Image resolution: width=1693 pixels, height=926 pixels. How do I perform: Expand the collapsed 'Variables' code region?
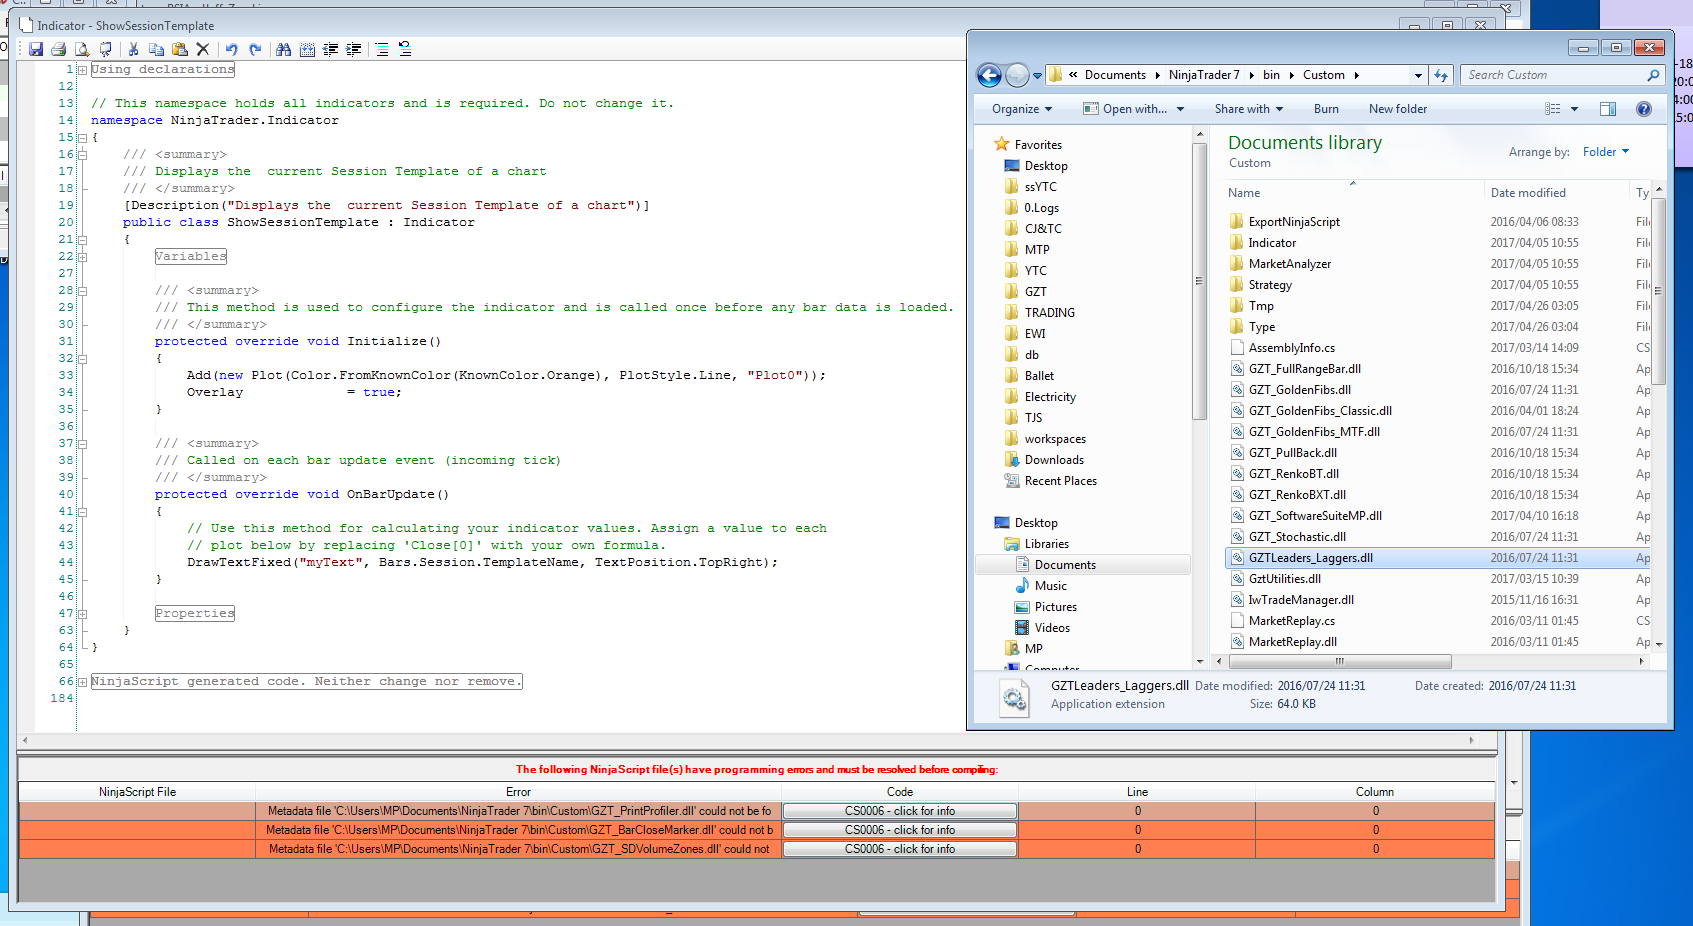[82, 257]
